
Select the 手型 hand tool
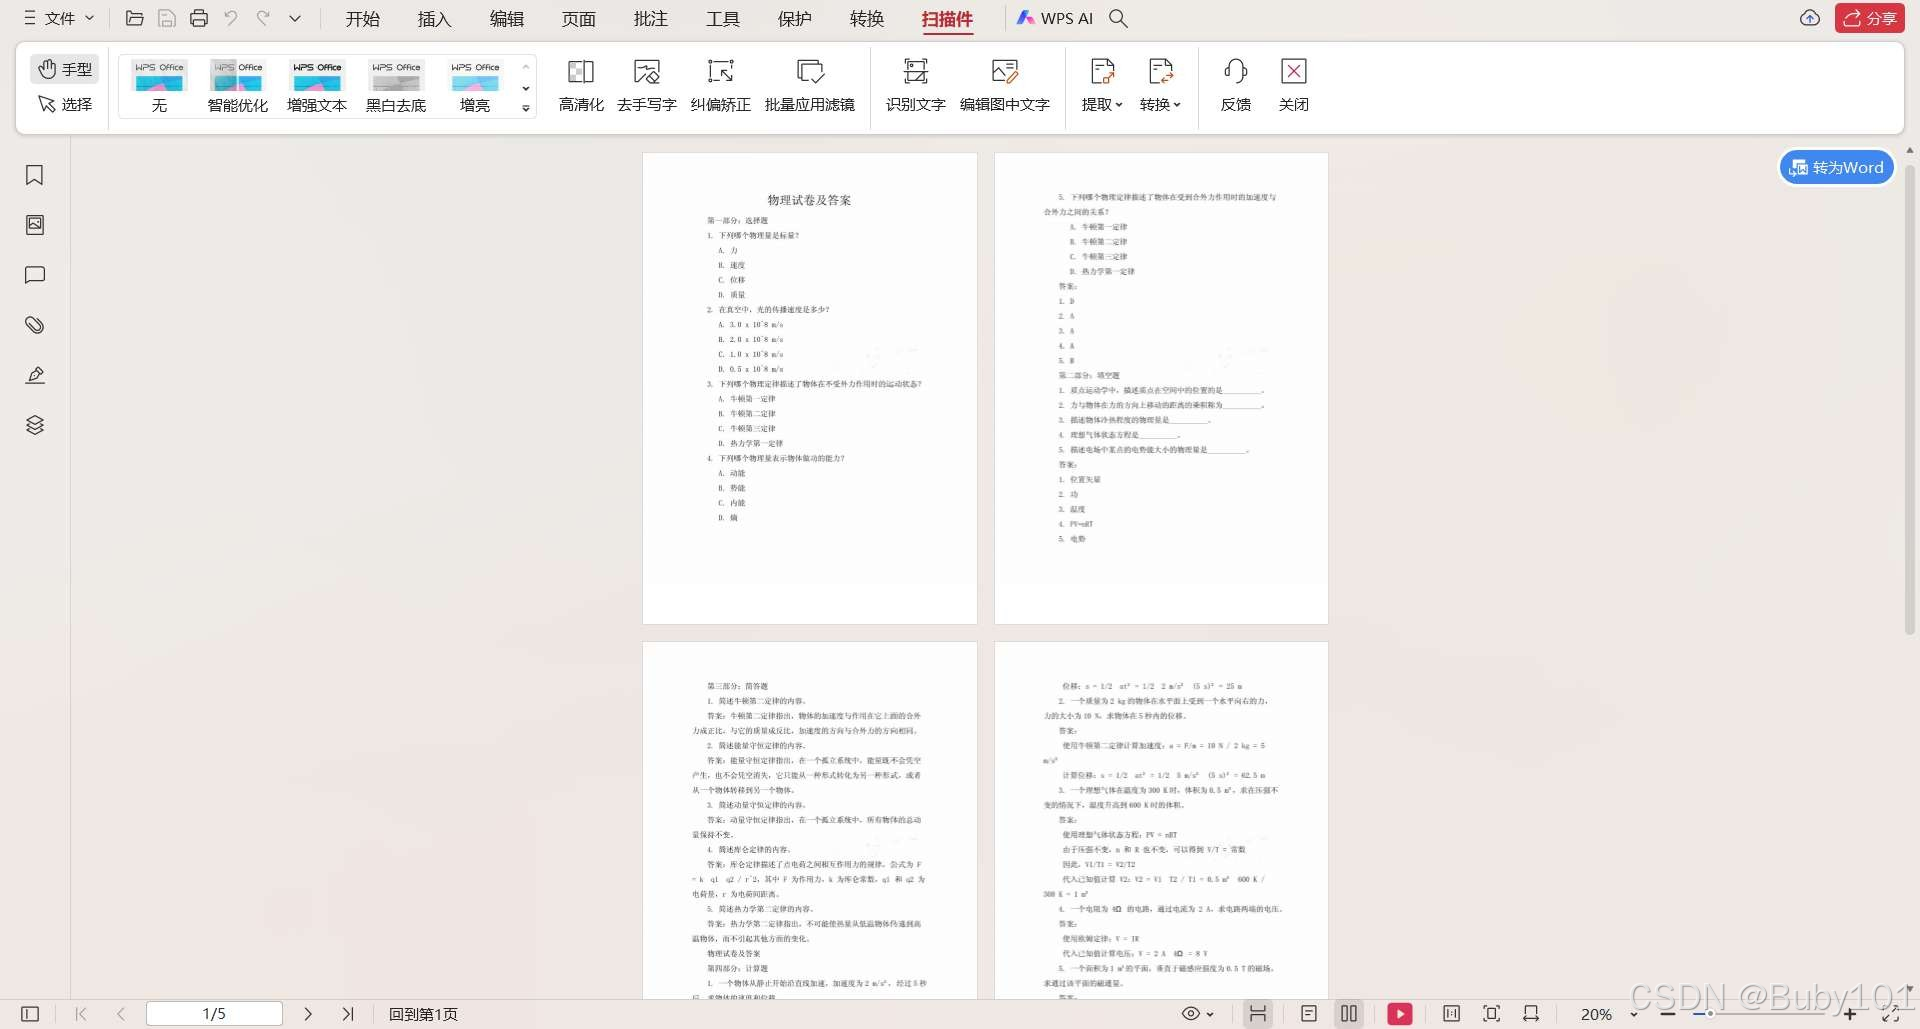[x=65, y=69]
